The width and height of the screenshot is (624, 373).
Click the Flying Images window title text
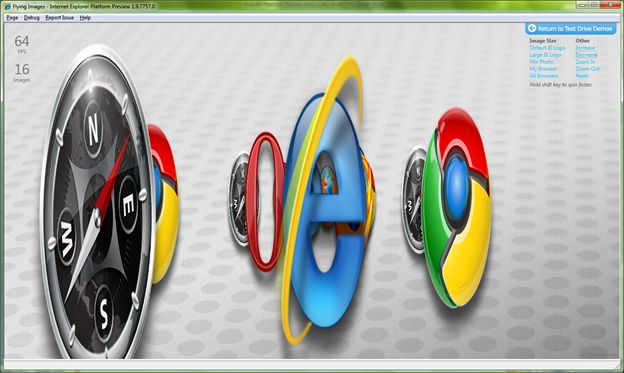coord(84,6)
